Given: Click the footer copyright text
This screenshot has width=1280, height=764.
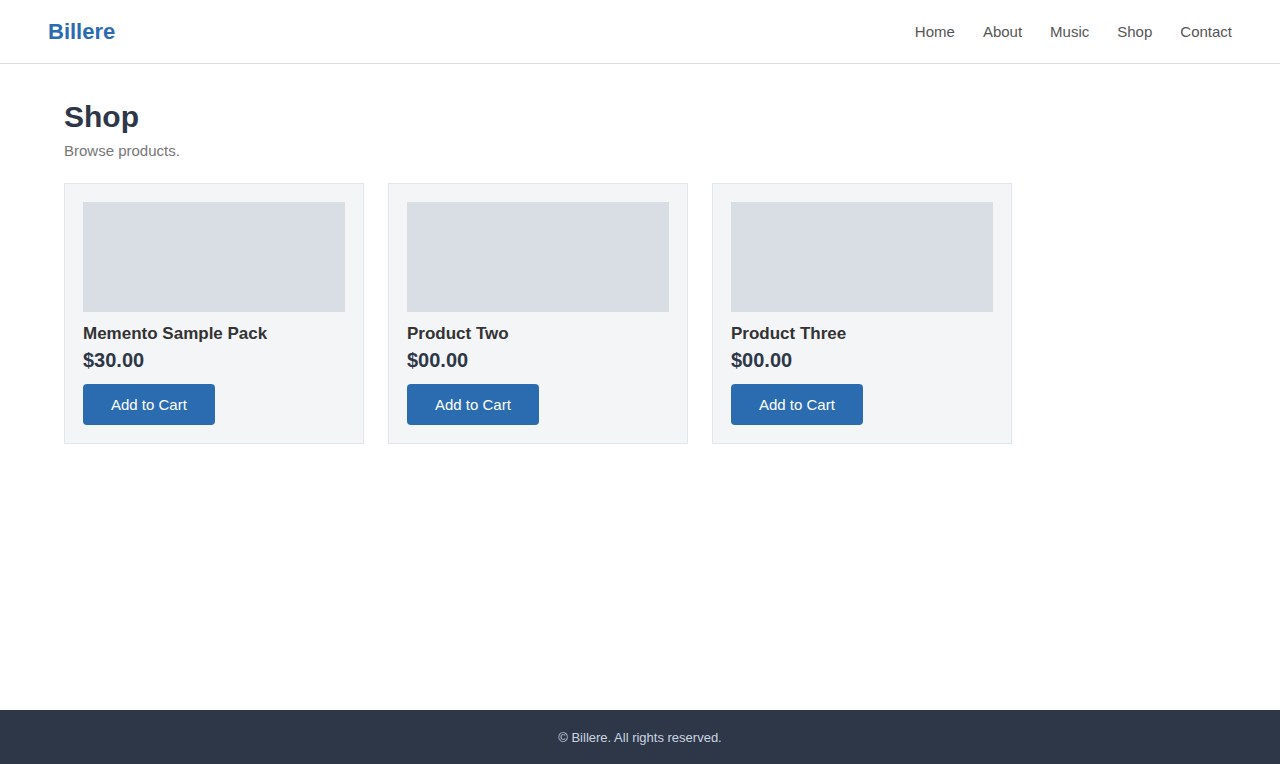Looking at the screenshot, I should click(640, 737).
